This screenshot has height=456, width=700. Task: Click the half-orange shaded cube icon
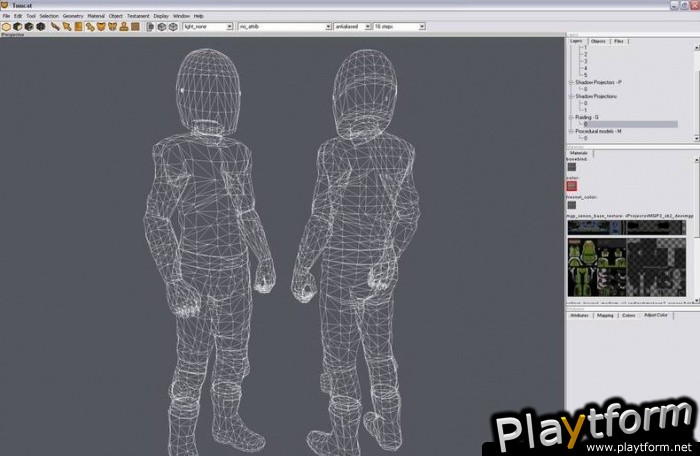(17, 27)
